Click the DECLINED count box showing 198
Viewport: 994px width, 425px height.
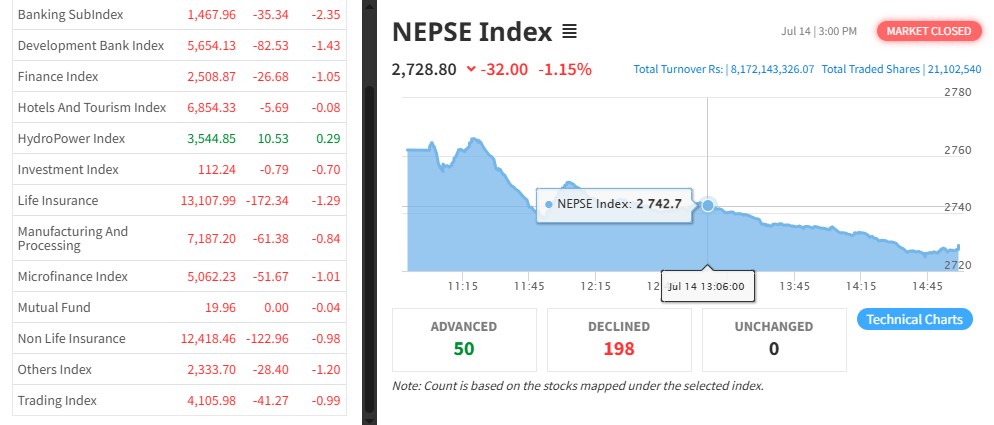click(x=619, y=339)
